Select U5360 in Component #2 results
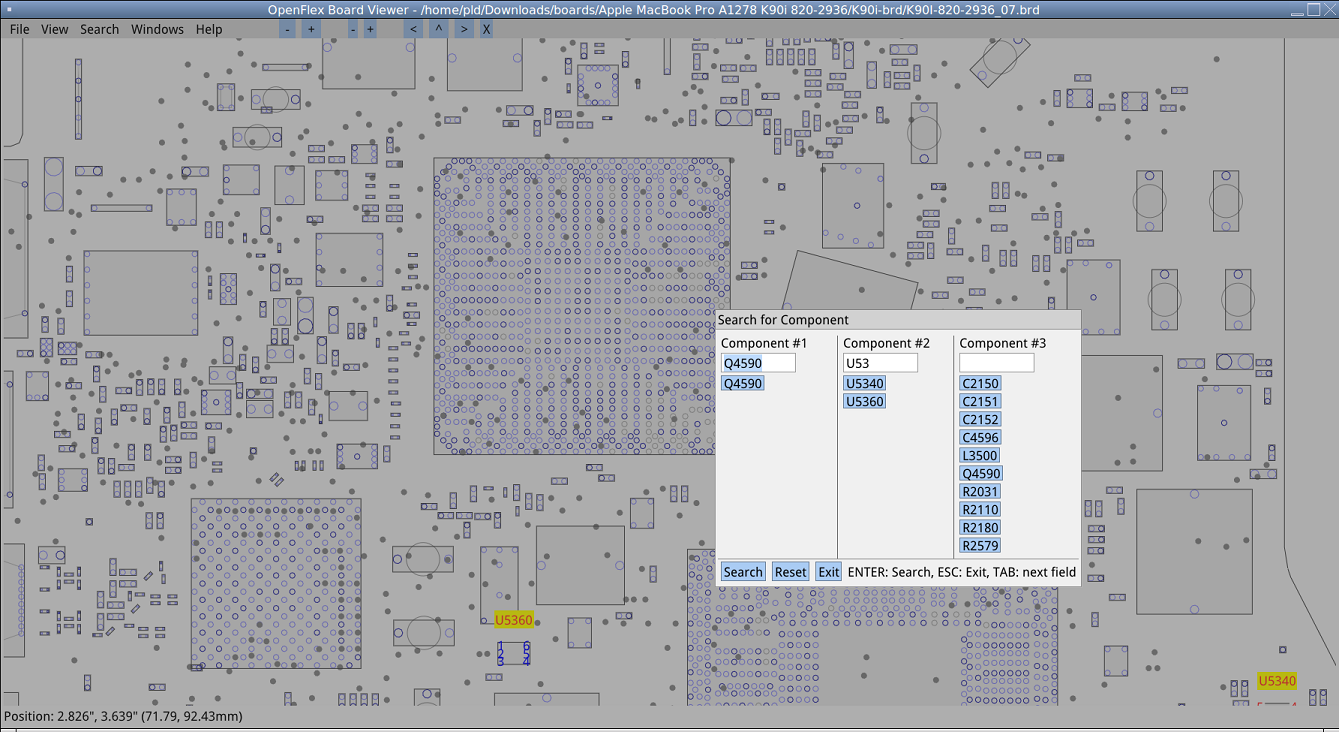Viewport: 1339px width, 732px height. pyautogui.click(x=865, y=402)
